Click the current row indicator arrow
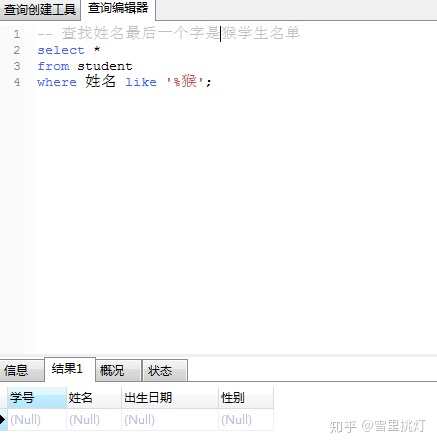This screenshot has width=437, height=446. tap(3, 420)
